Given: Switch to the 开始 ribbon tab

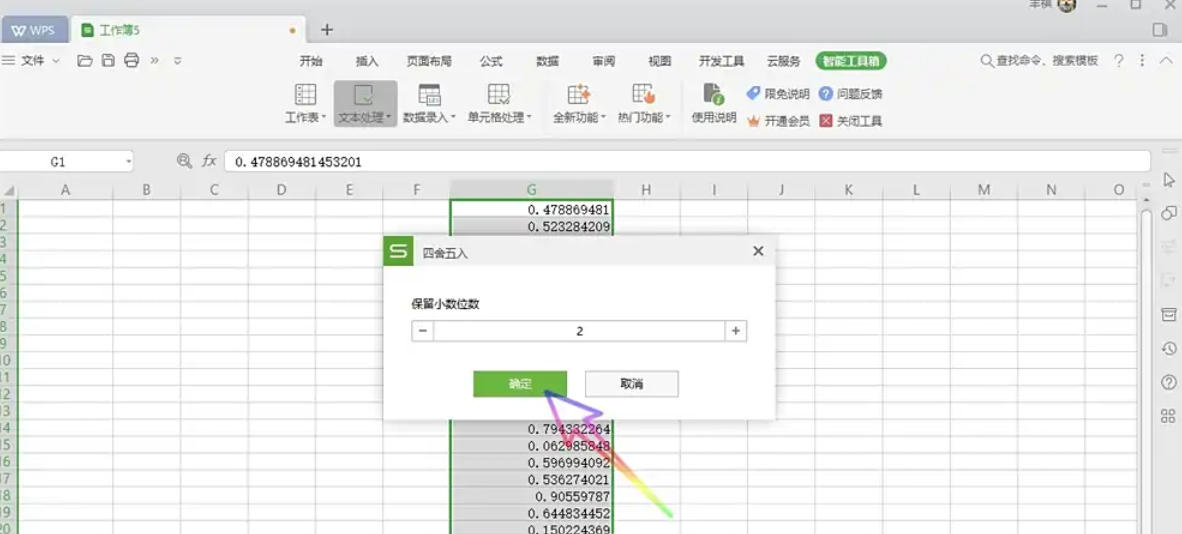Looking at the screenshot, I should pyautogui.click(x=311, y=61).
